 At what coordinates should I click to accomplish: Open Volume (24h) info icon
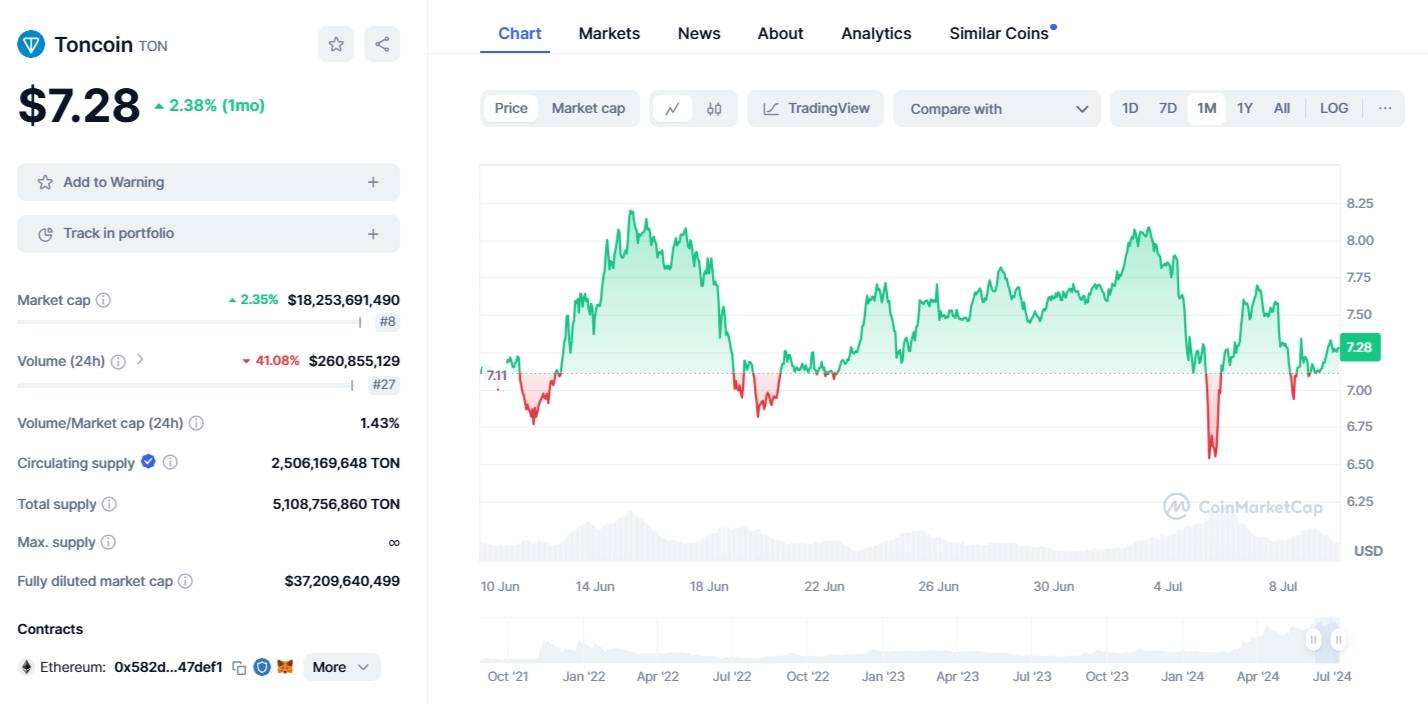(118, 361)
